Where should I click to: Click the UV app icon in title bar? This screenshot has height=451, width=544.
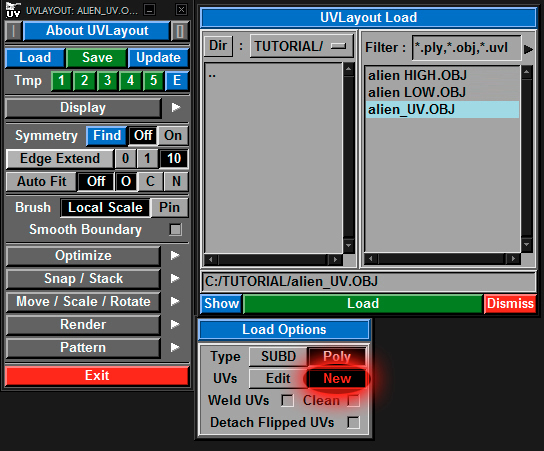point(12,10)
